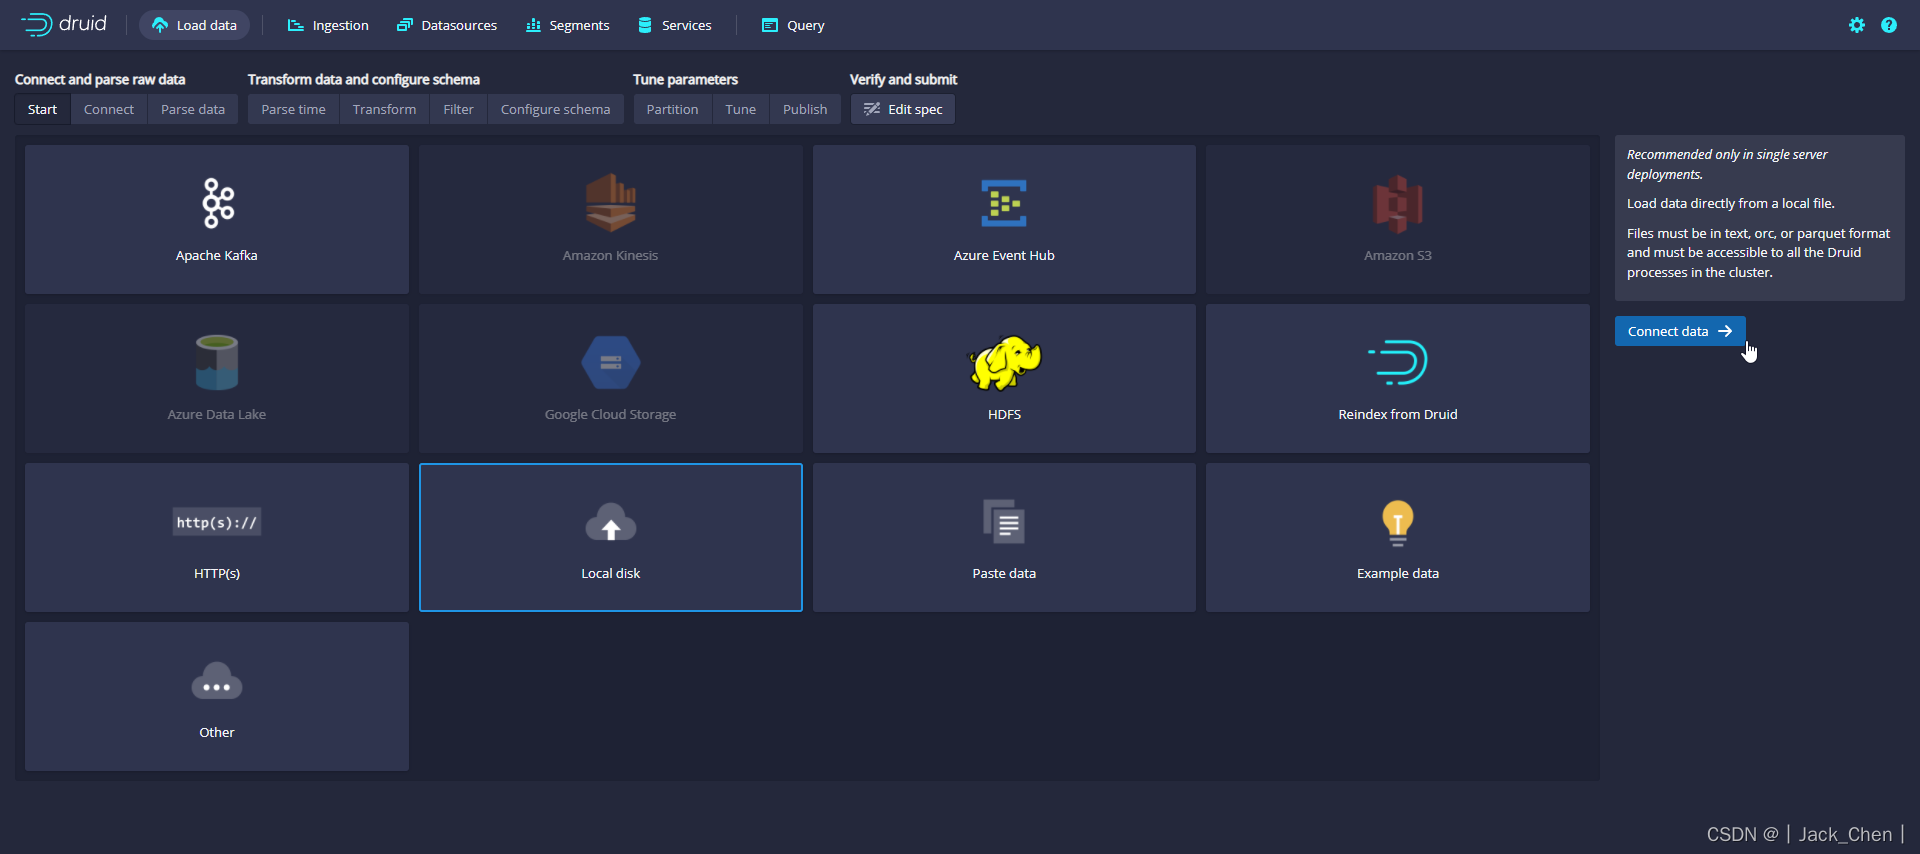Screen dimensions: 1920x854
Task: Click the Druid logo
Action: click(x=64, y=24)
